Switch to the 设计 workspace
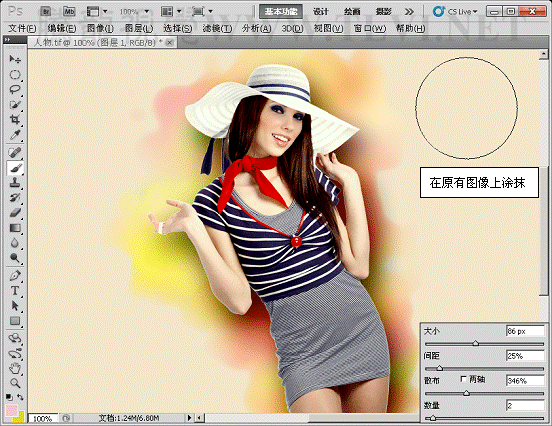 [321, 12]
